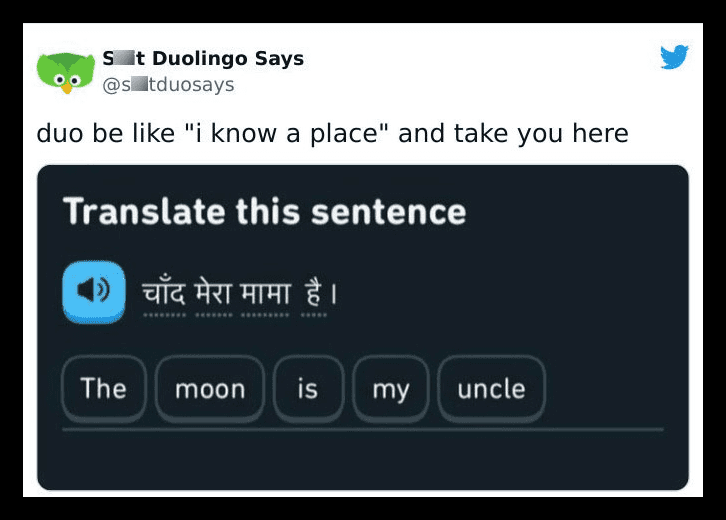
Task: Show hint for Hindi word मामा
Action: (265, 294)
